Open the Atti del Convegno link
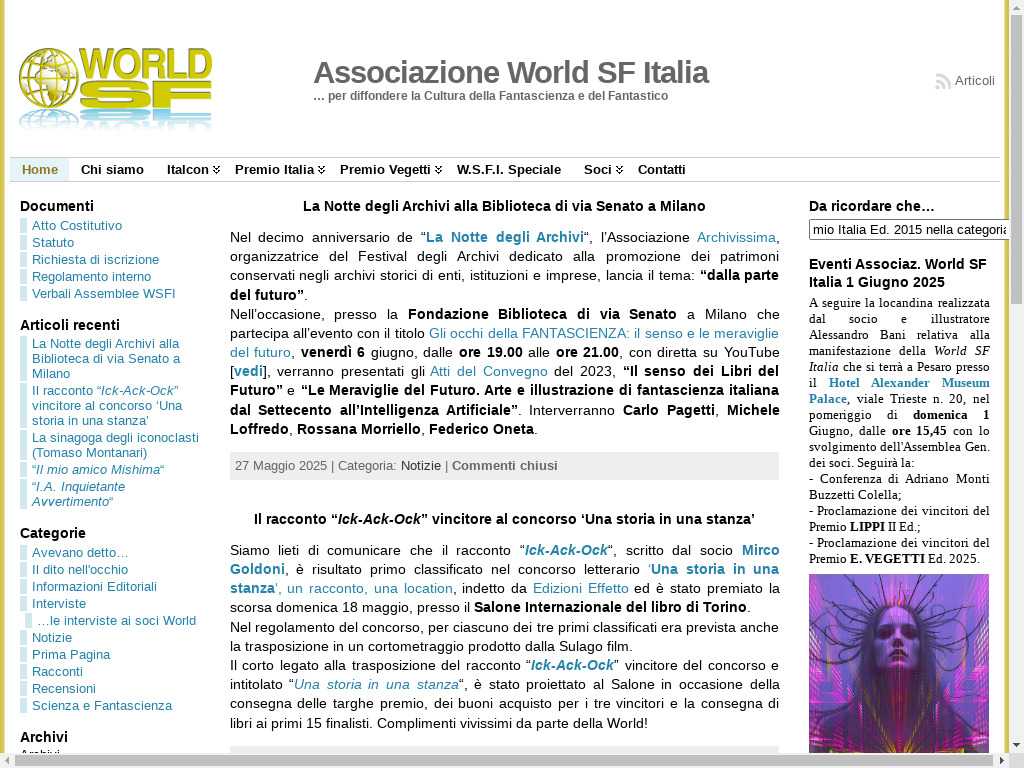This screenshot has width=1024, height=768. click(x=488, y=372)
